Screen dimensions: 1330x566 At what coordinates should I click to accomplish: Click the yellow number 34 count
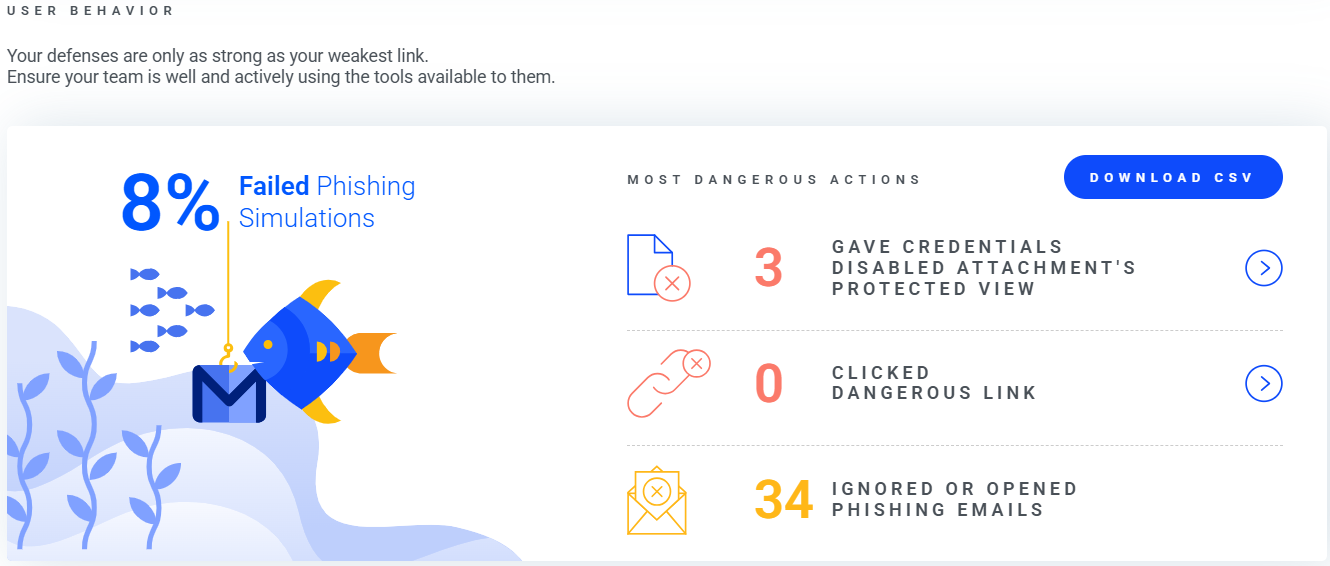(x=783, y=499)
